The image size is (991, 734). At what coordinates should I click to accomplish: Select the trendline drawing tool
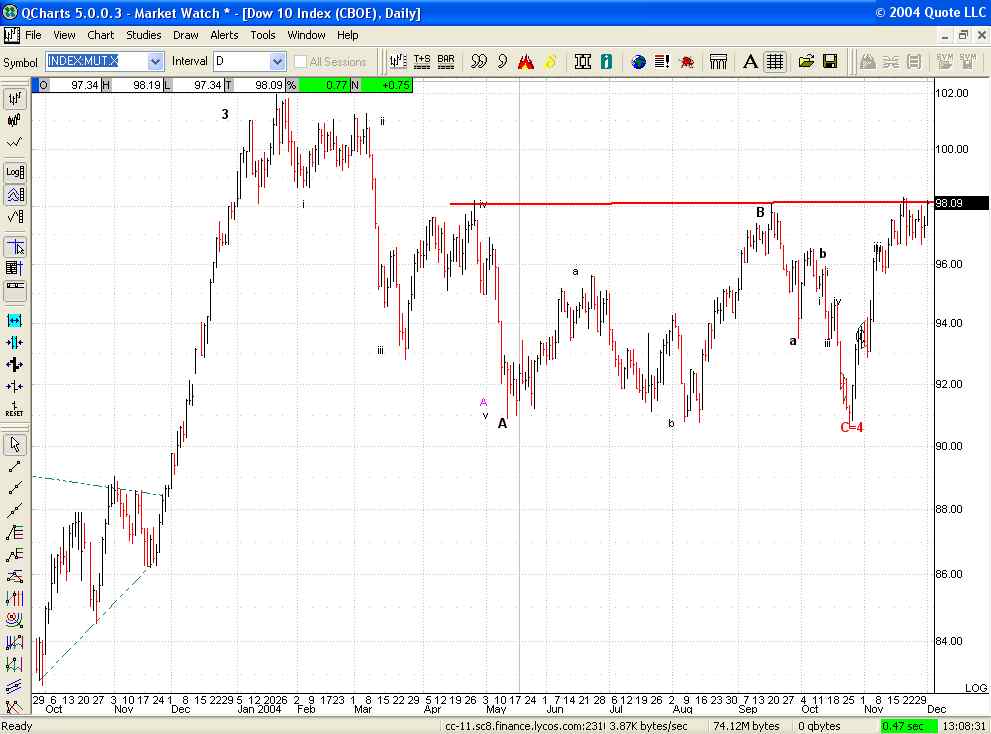coord(14,466)
